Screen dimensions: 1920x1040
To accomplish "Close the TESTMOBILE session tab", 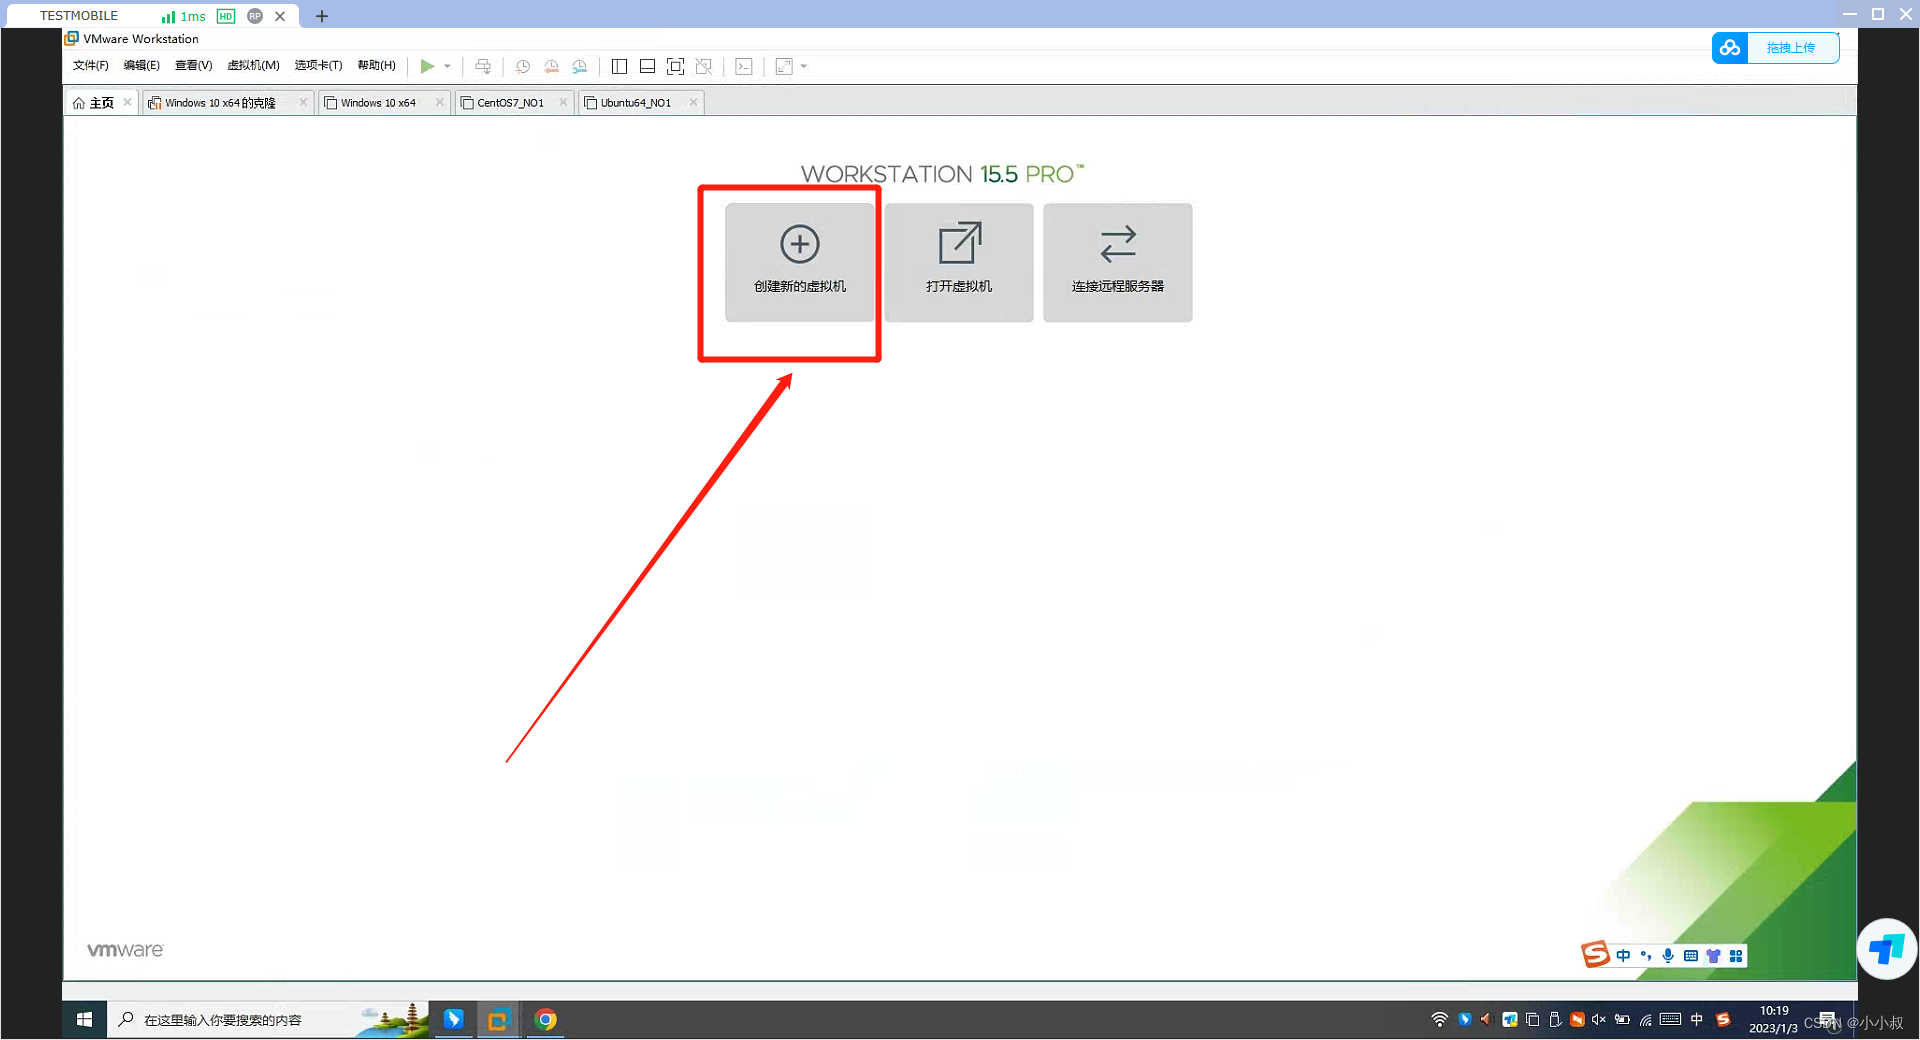I will tap(280, 16).
